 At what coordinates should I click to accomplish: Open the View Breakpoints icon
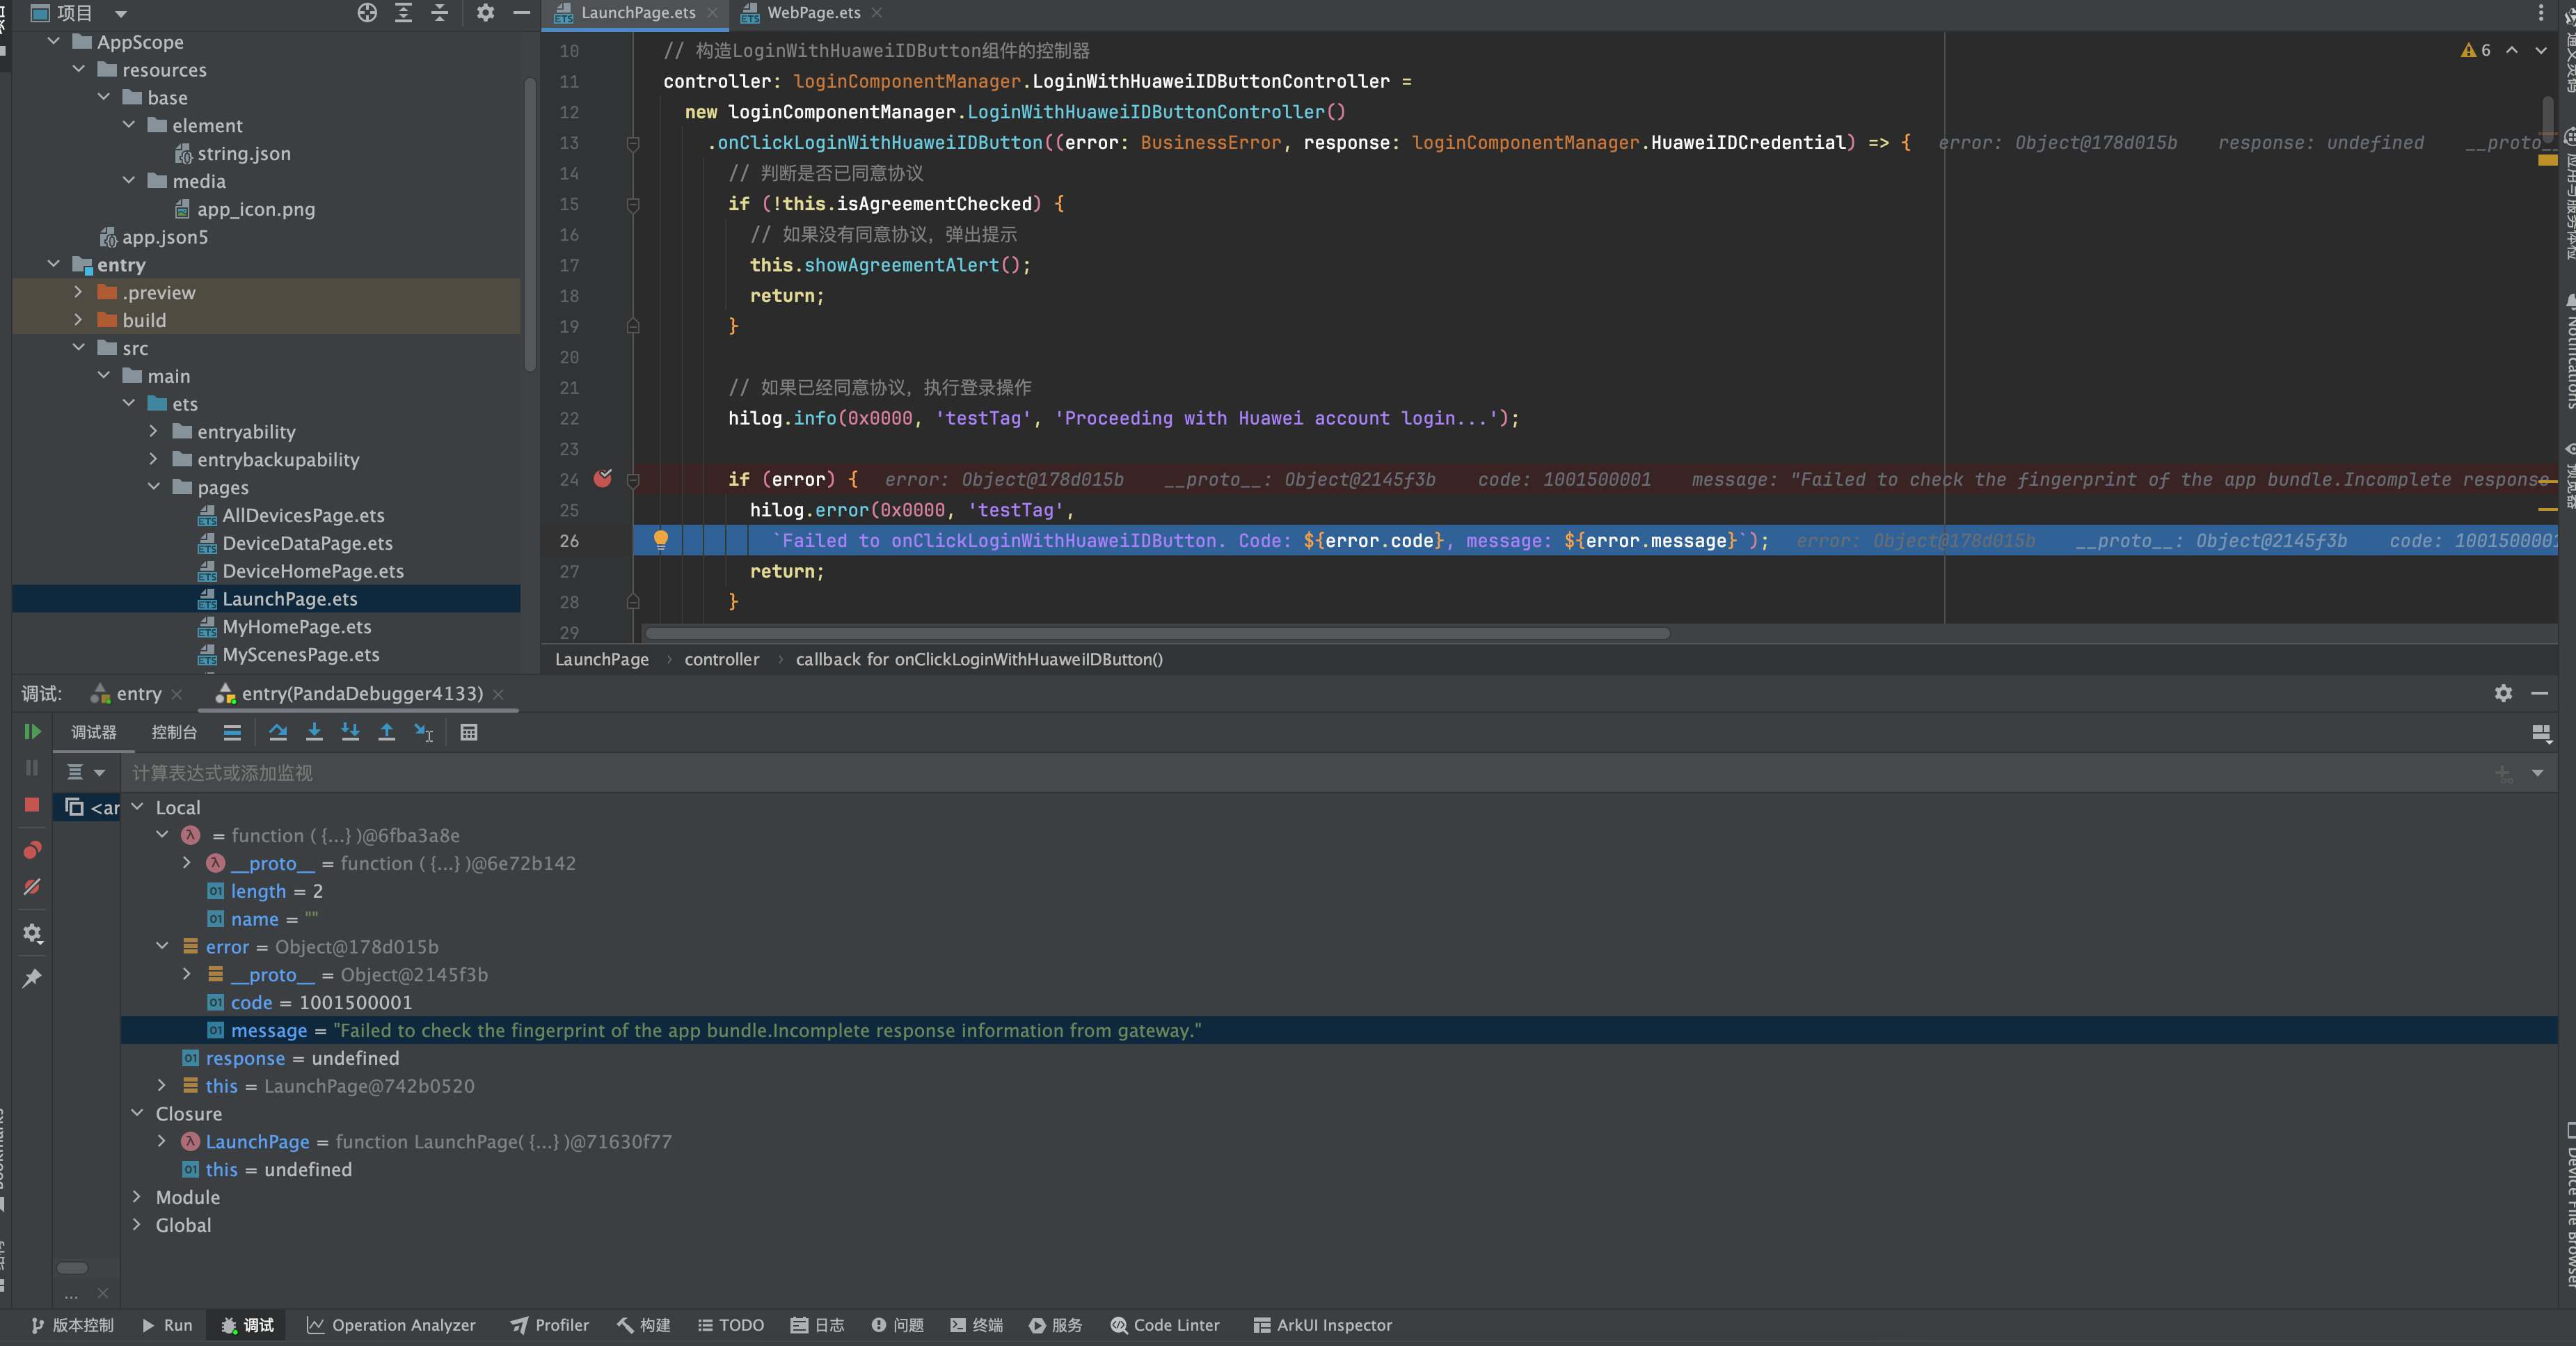(32, 850)
